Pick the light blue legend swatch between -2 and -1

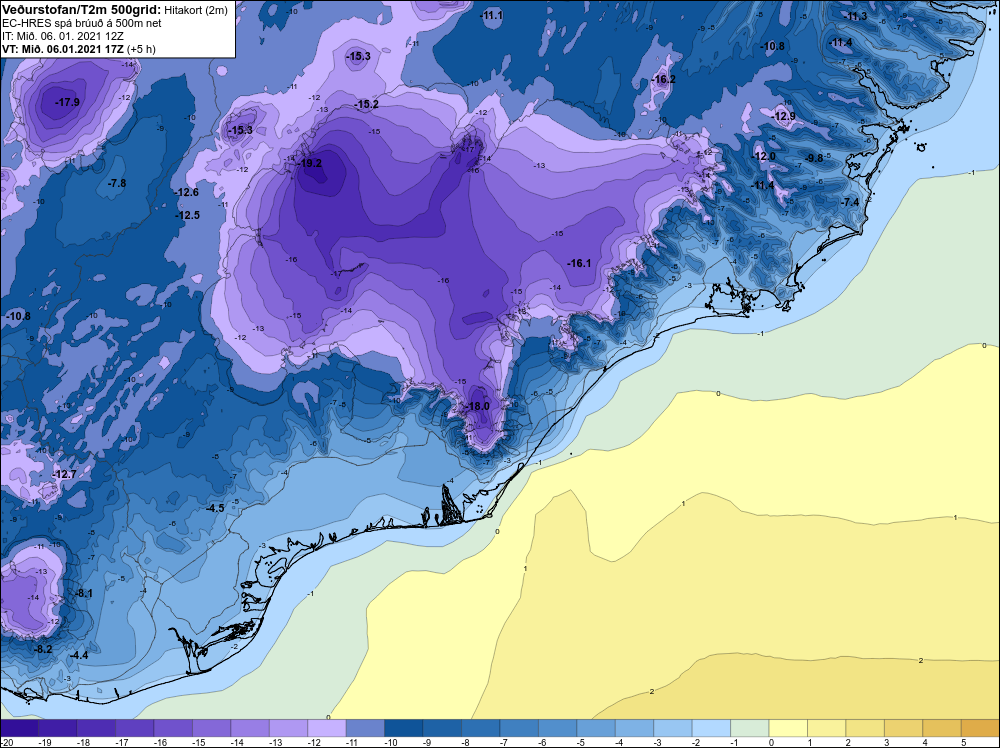tap(711, 728)
